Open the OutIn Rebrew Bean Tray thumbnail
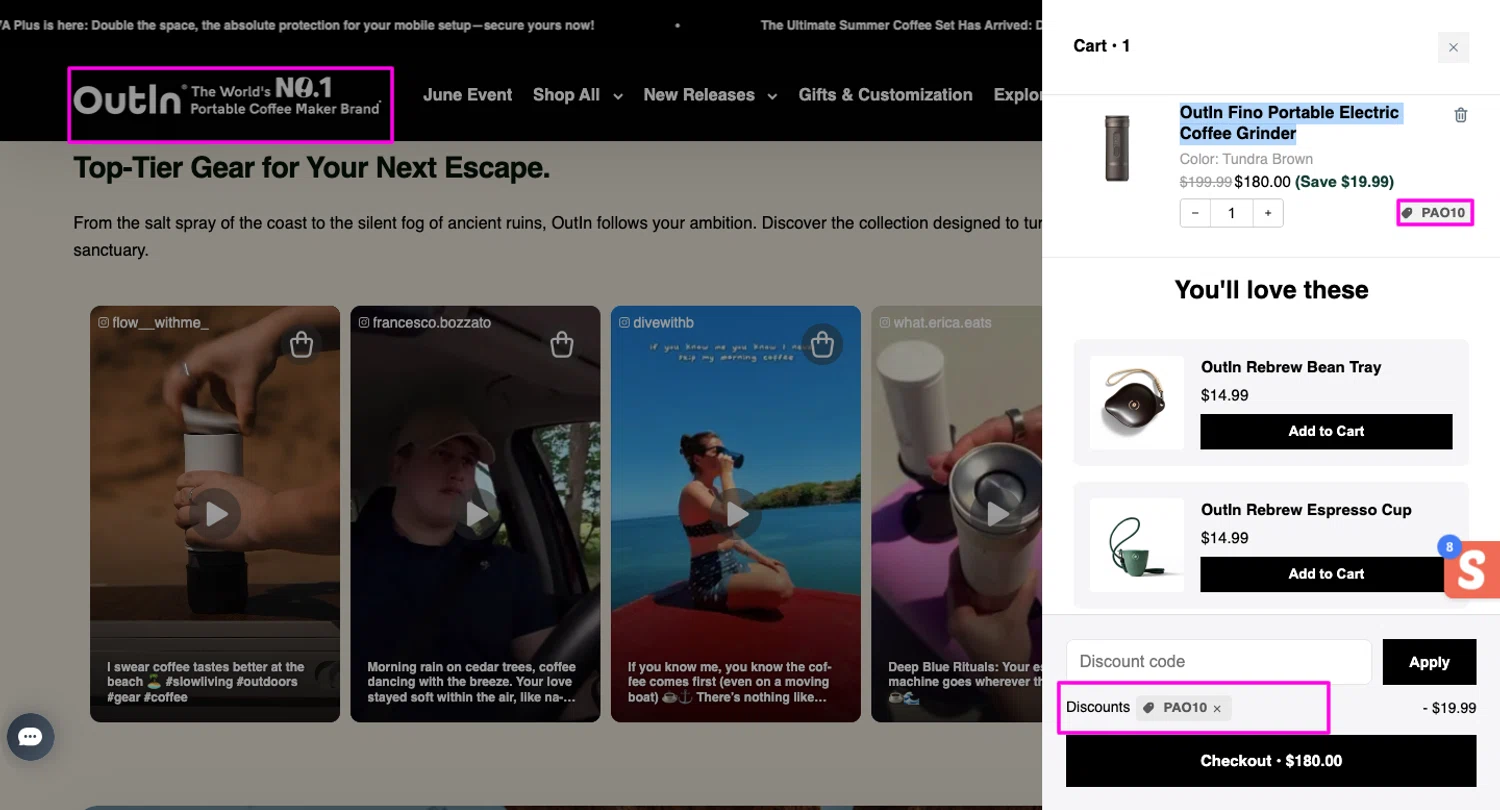Image resolution: width=1500 pixels, height=810 pixels. (1137, 402)
